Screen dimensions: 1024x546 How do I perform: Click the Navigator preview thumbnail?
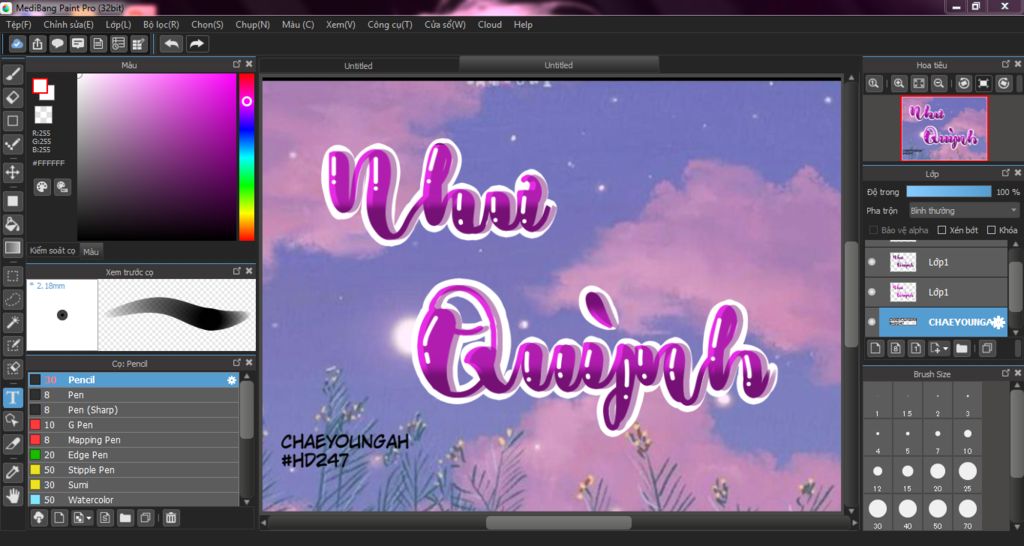pyautogui.click(x=944, y=128)
